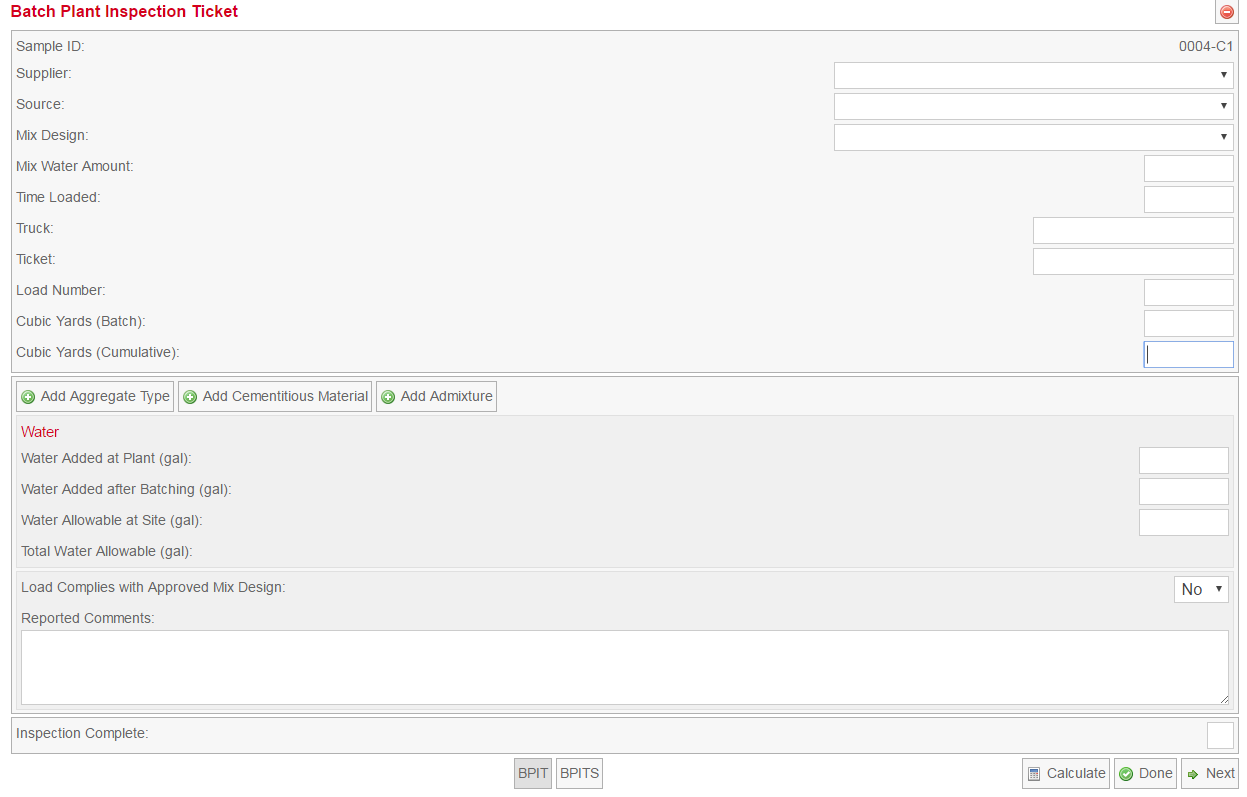
Task: Select the Ticket text box
Action: pyautogui.click(x=1133, y=261)
